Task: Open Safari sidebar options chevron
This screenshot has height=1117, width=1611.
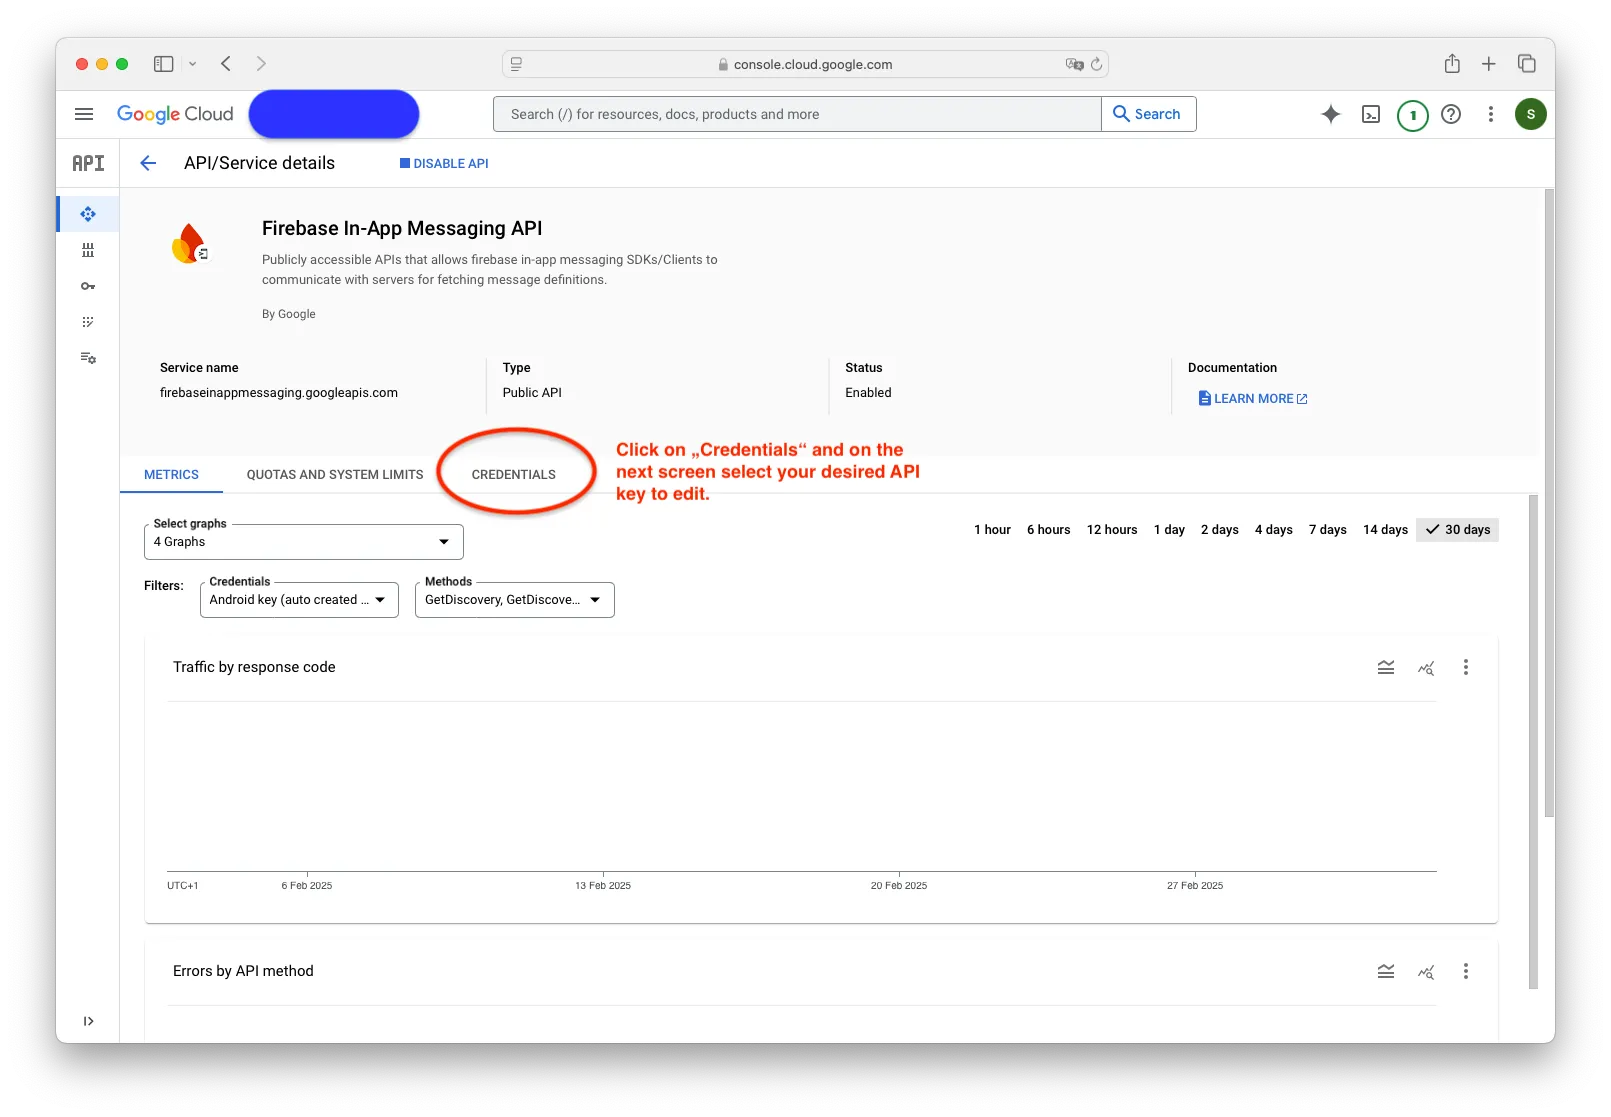Action: (193, 64)
